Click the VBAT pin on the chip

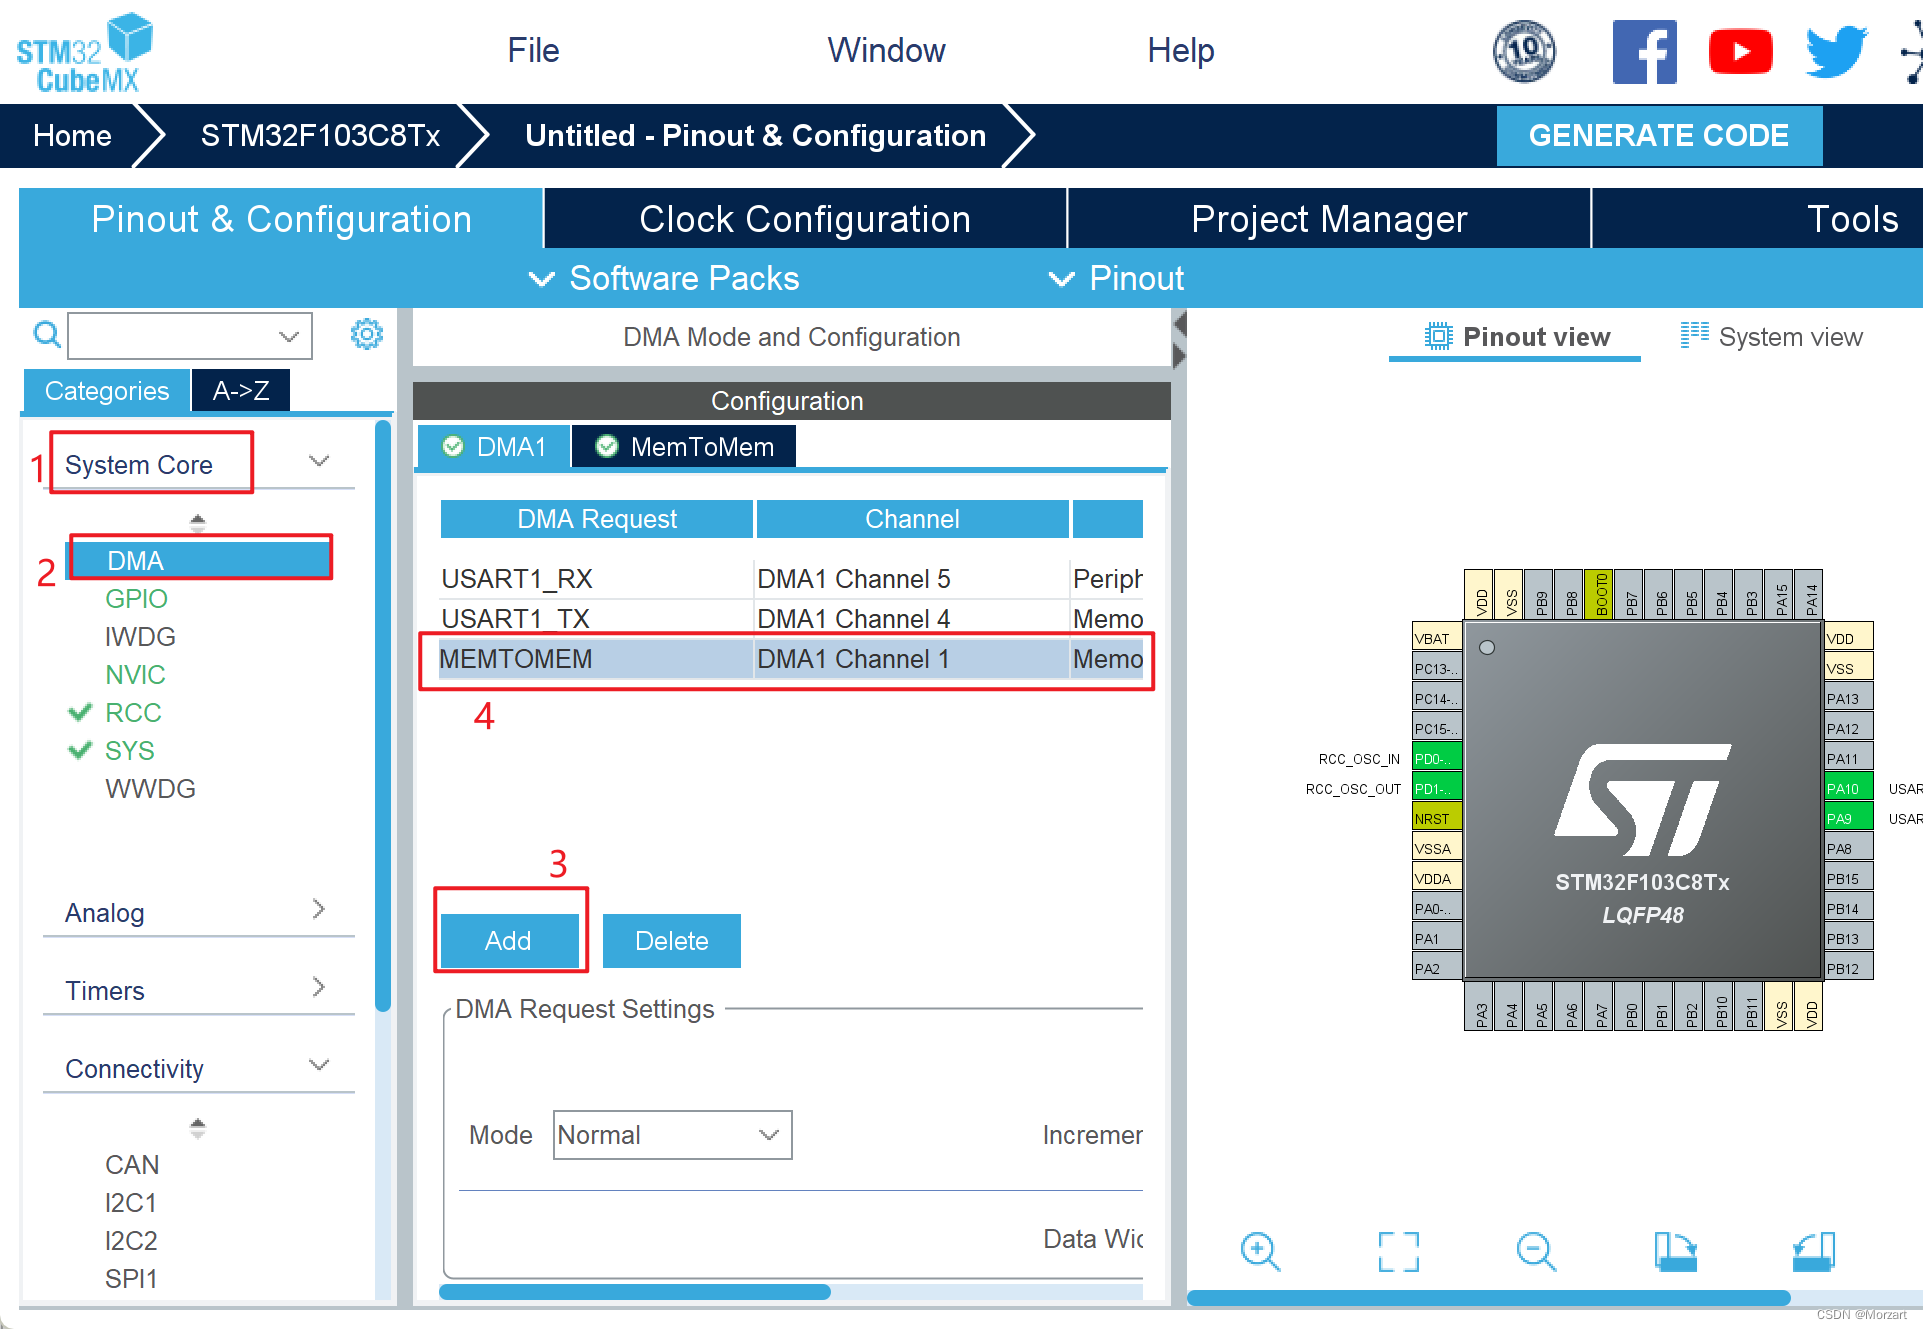tap(1437, 638)
